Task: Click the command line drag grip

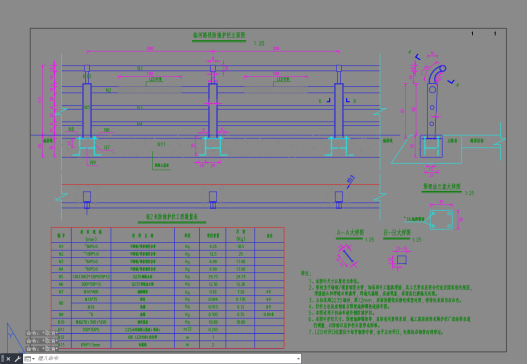Action: tap(2, 359)
